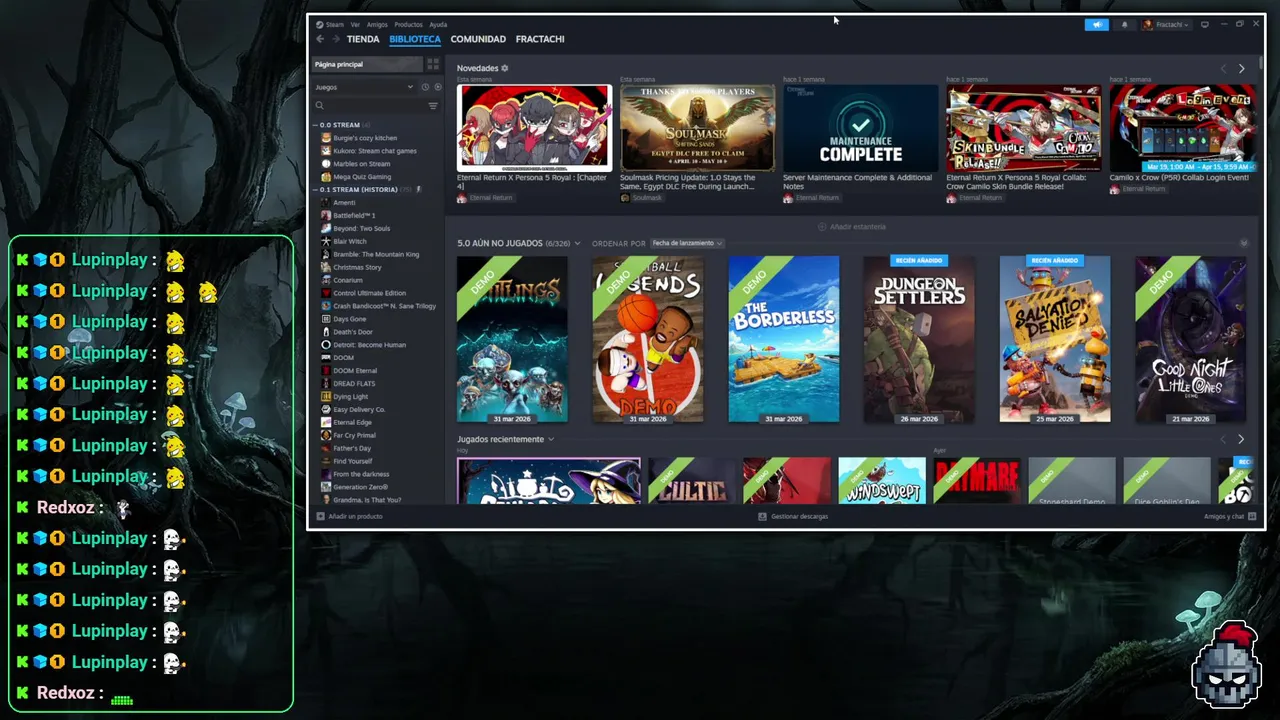This screenshot has height=720, width=1280.
Task: Open the Windswept recently played tile
Action: [x=882, y=481]
